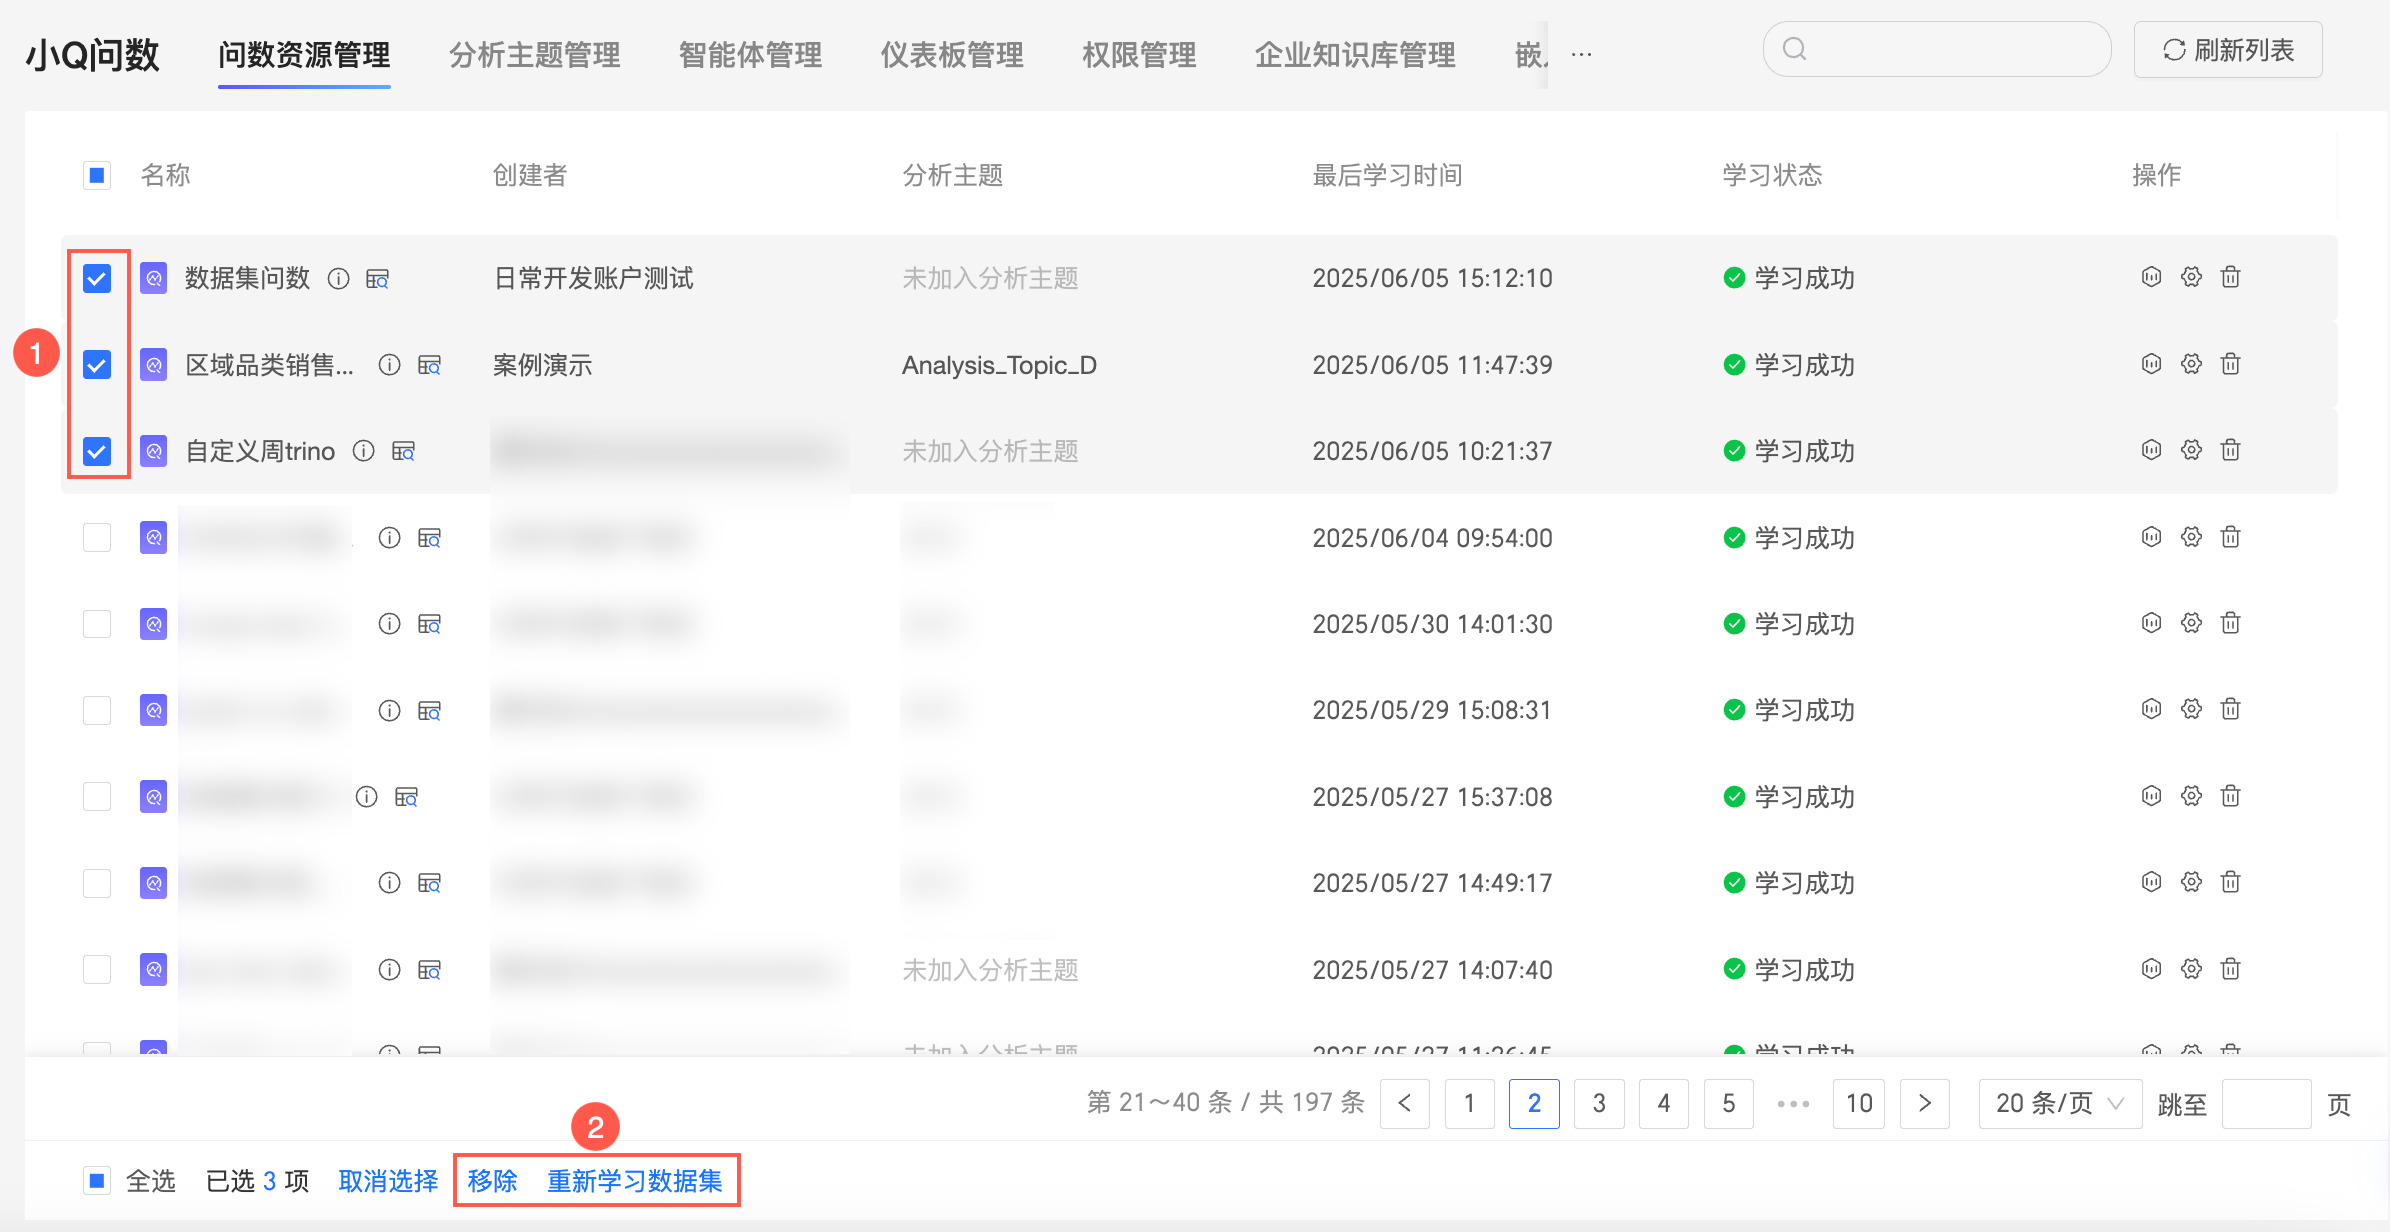This screenshot has width=2390, height=1232.
Task: Switch to 分析主题管理 tab
Action: (534, 54)
